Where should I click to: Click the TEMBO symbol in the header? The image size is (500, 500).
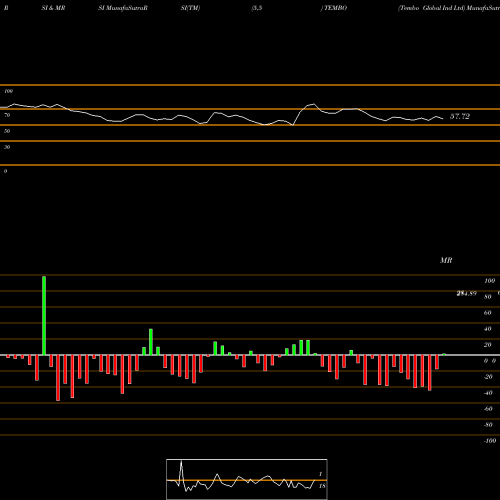click(335, 8)
